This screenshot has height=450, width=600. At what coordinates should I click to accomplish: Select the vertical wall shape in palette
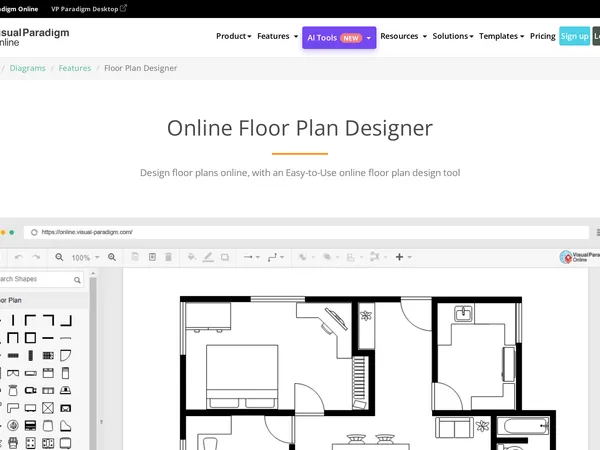[13, 320]
